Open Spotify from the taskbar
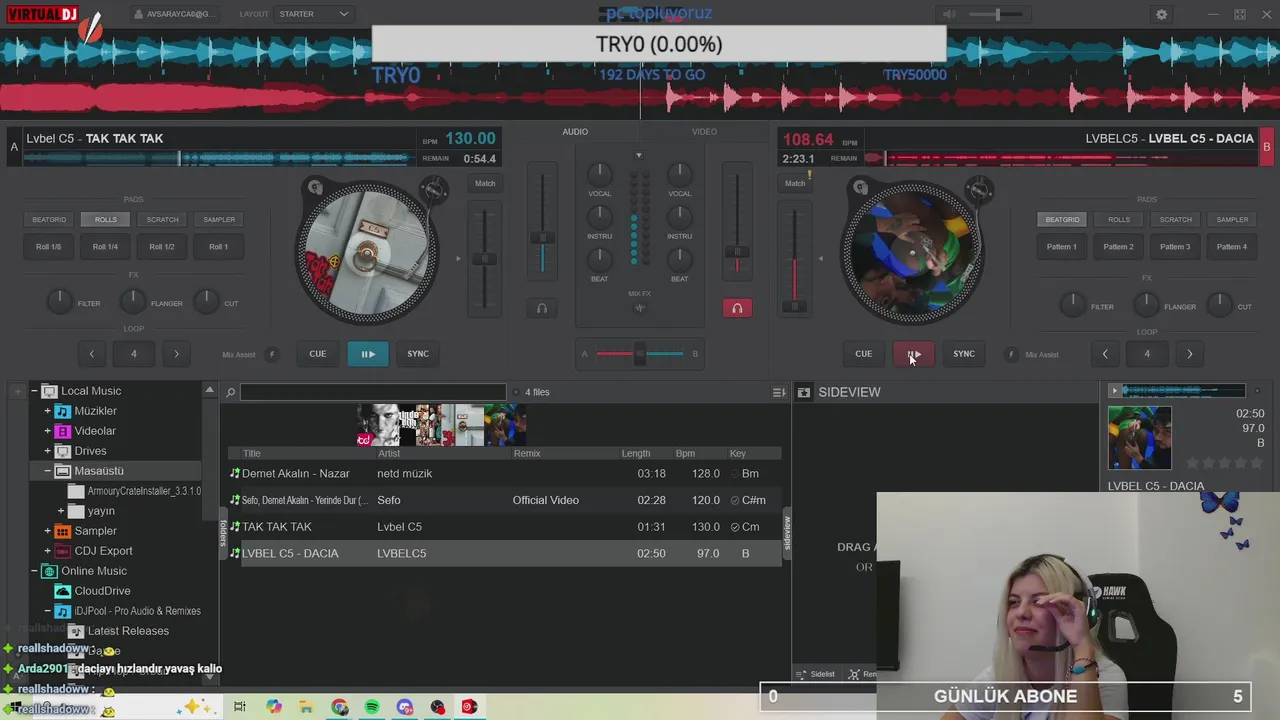 click(x=372, y=707)
